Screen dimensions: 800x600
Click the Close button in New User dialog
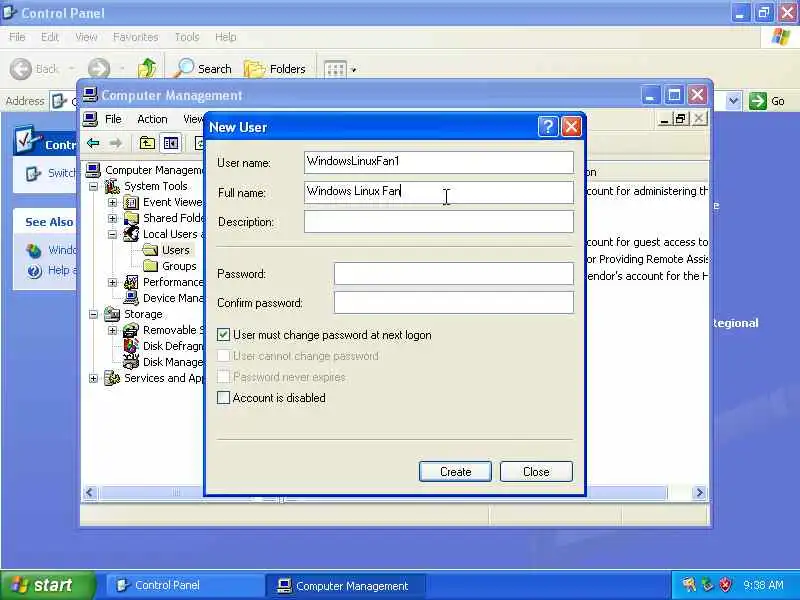pyautogui.click(x=536, y=471)
